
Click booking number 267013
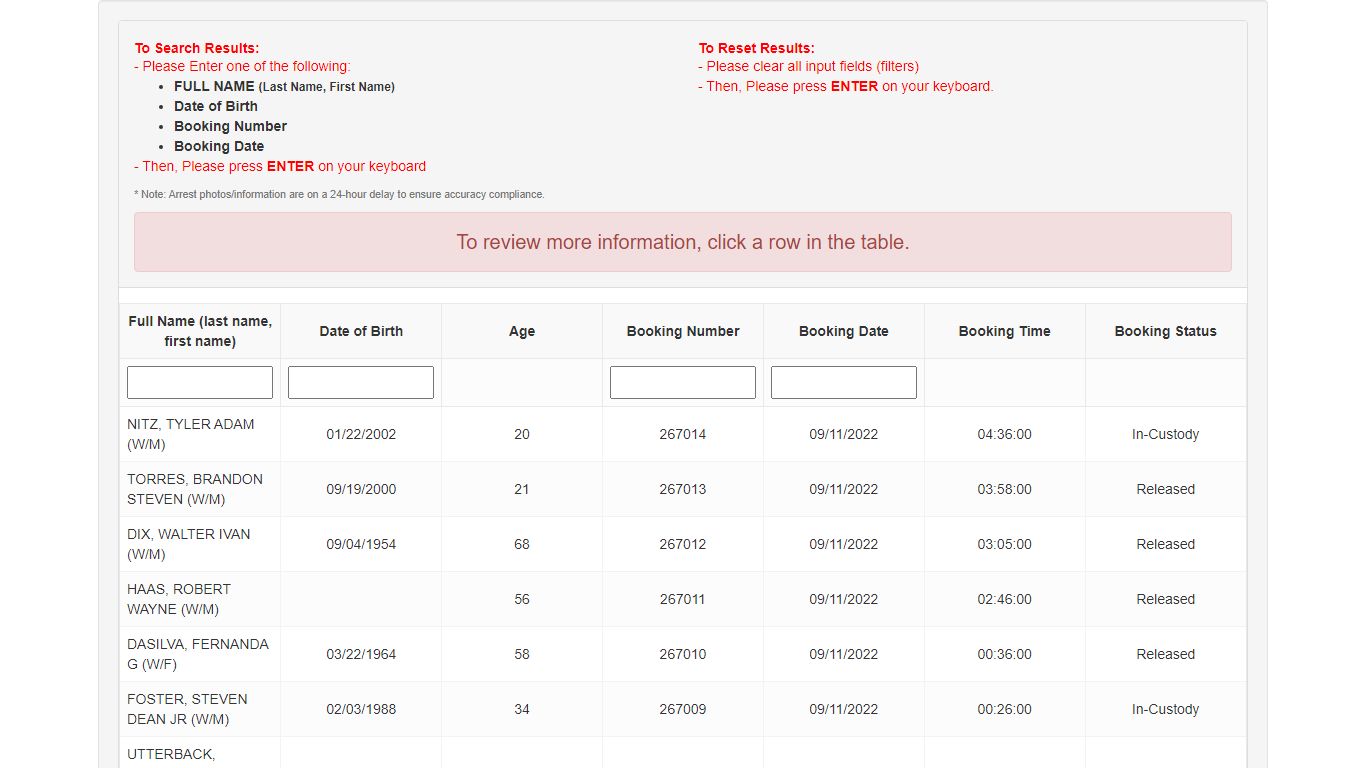coord(683,489)
